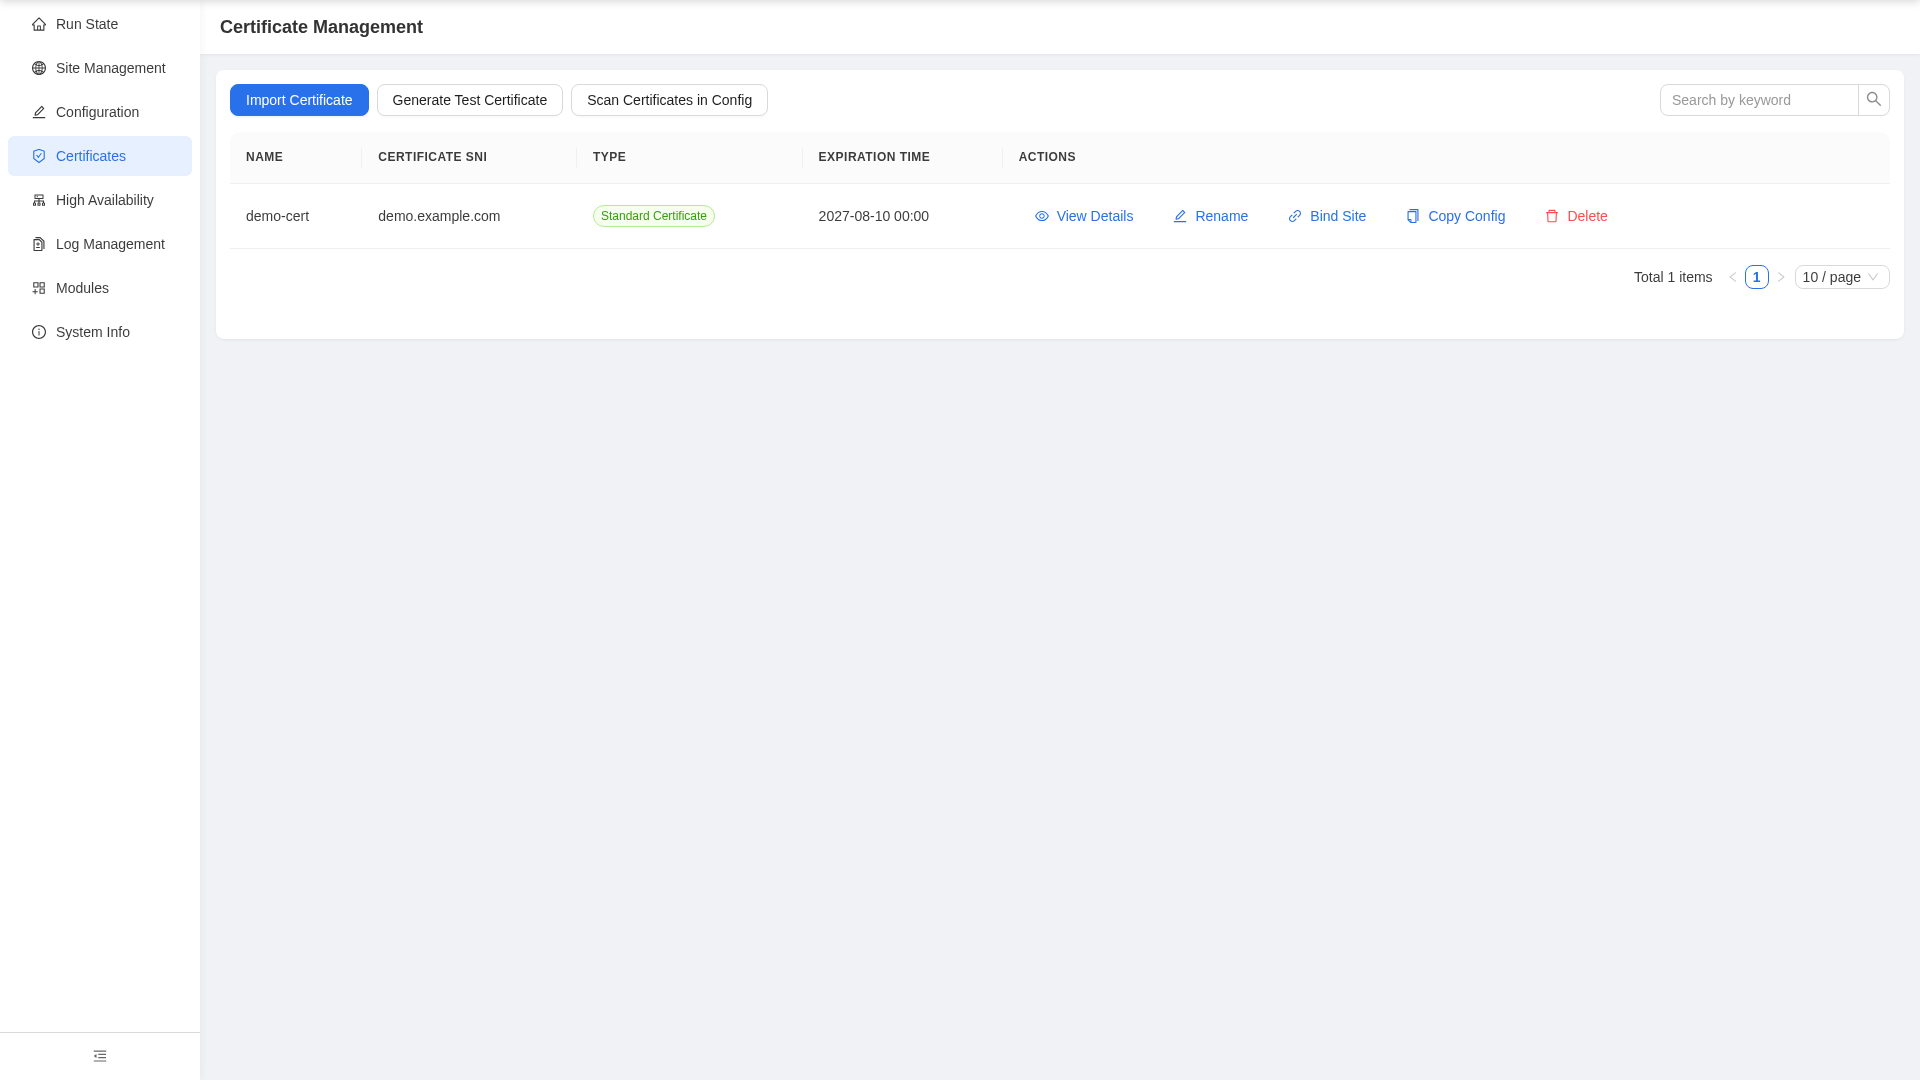Viewport: 1920px width, 1080px height.
Task: Click the copy icon beside Copy Config
Action: (1413, 216)
